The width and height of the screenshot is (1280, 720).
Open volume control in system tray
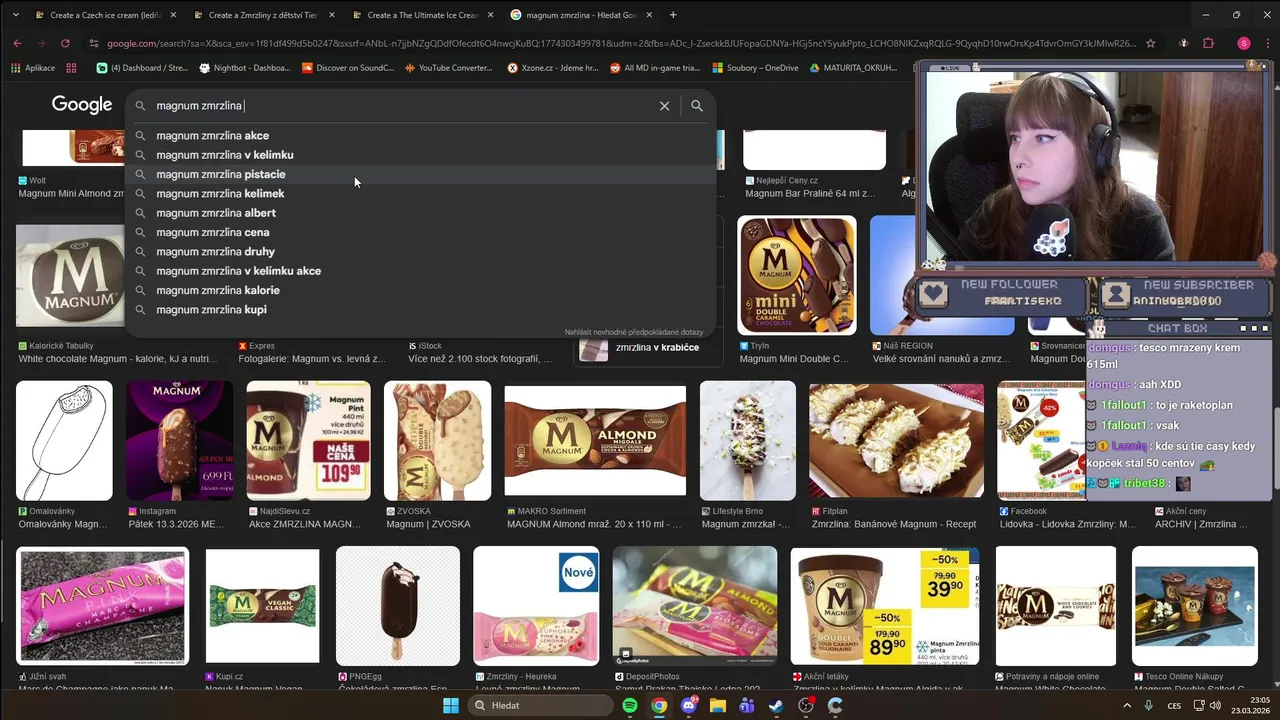point(1215,706)
